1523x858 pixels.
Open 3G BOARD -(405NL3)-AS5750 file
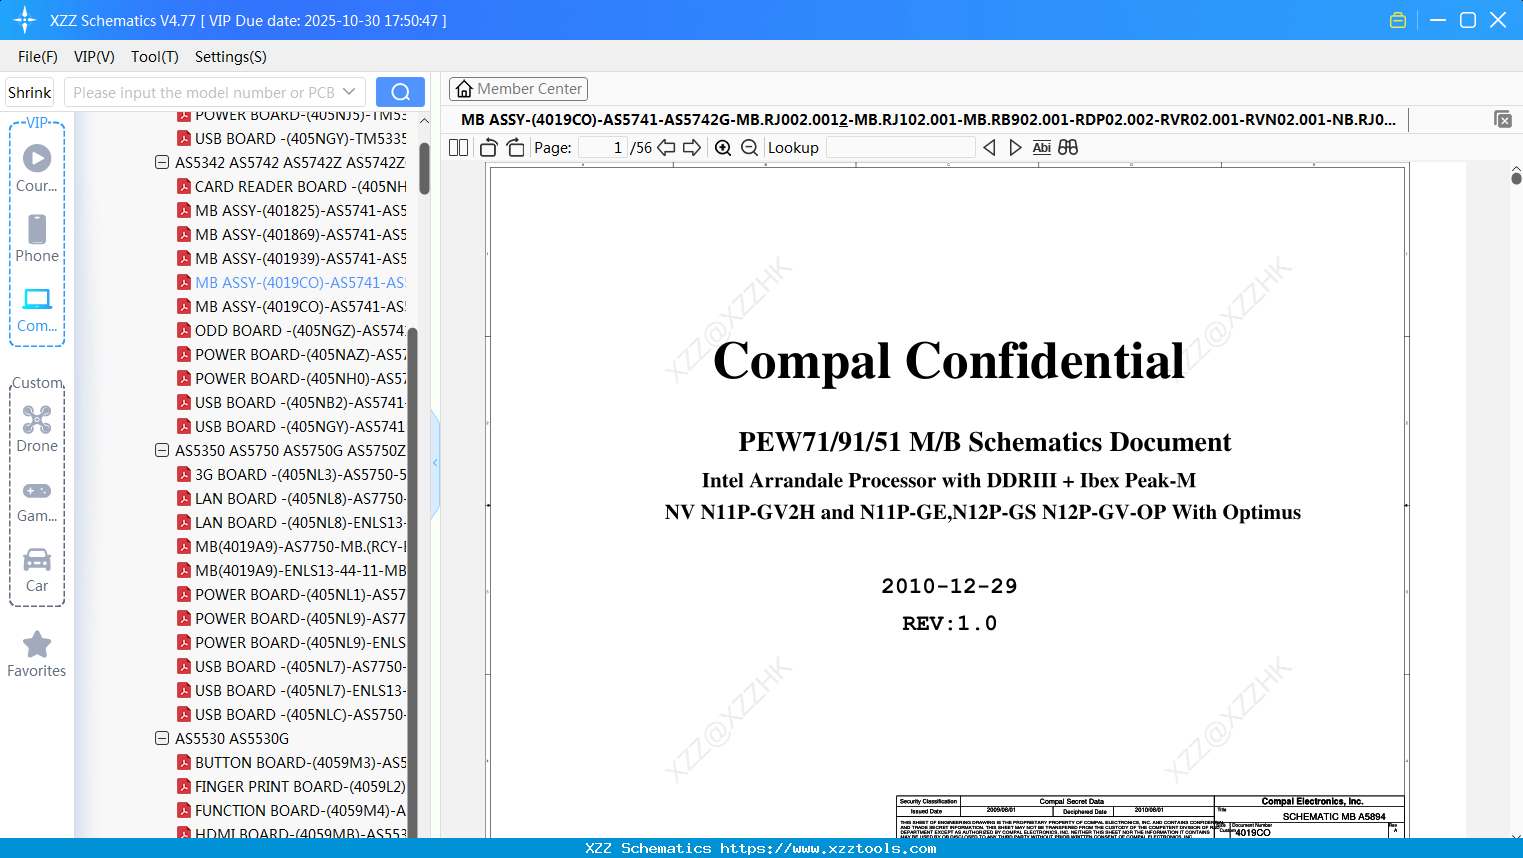tap(292, 474)
